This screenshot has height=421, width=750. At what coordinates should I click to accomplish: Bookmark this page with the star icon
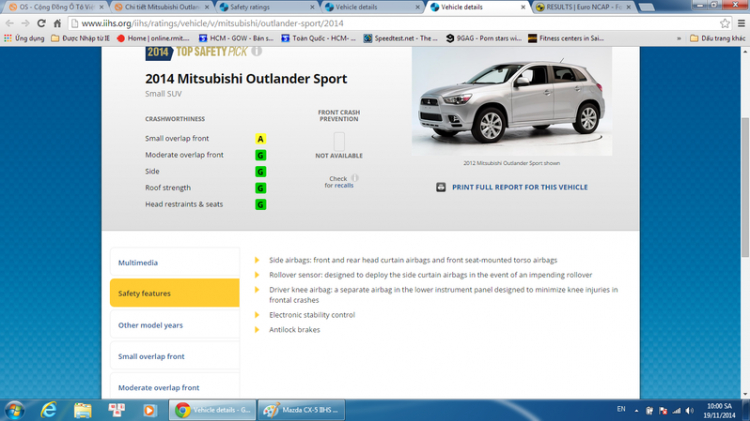725,23
